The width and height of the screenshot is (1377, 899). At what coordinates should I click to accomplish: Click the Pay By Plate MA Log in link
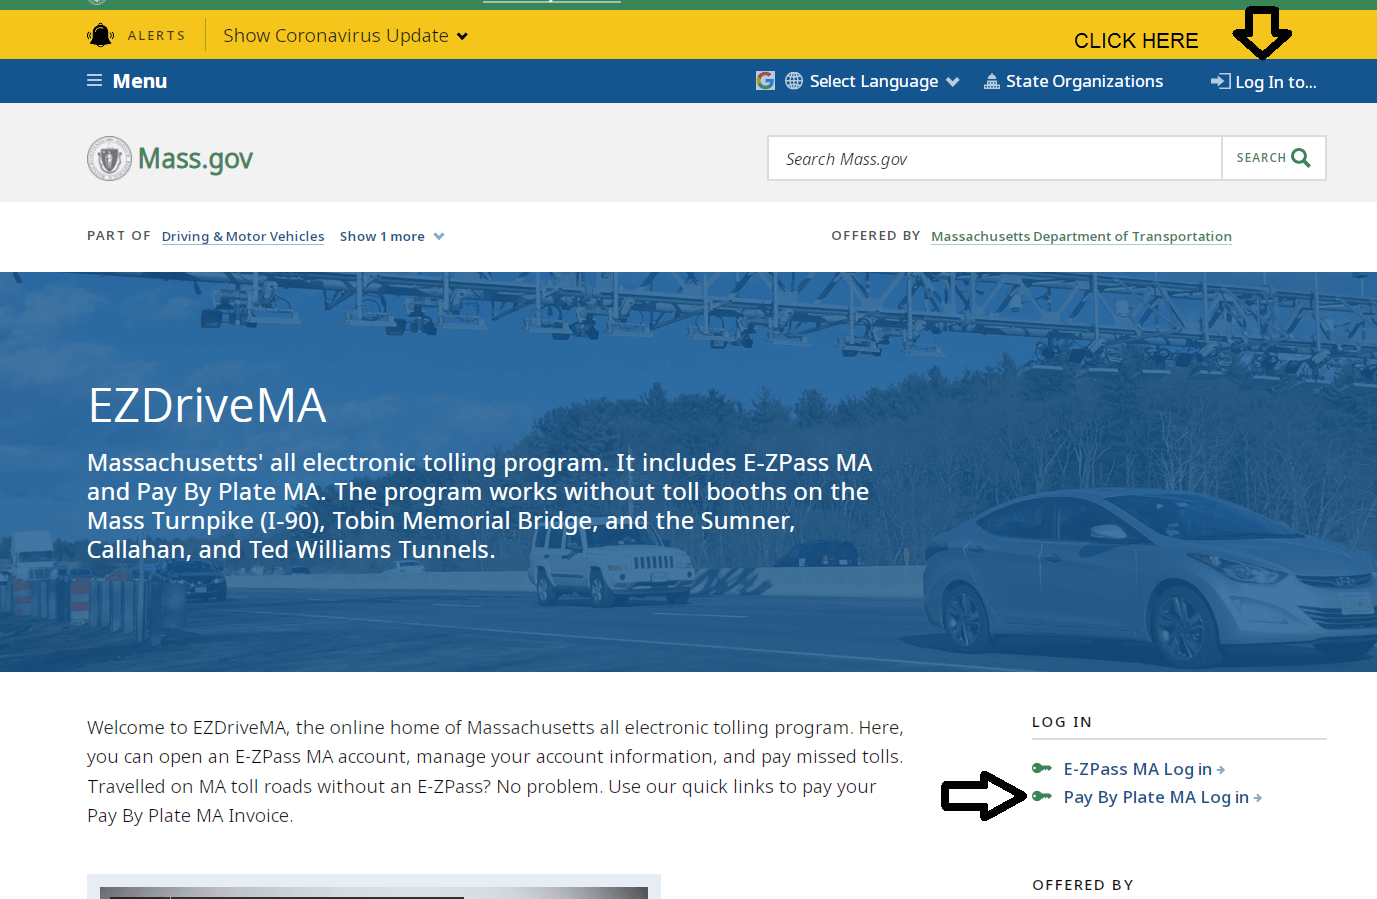click(1163, 797)
